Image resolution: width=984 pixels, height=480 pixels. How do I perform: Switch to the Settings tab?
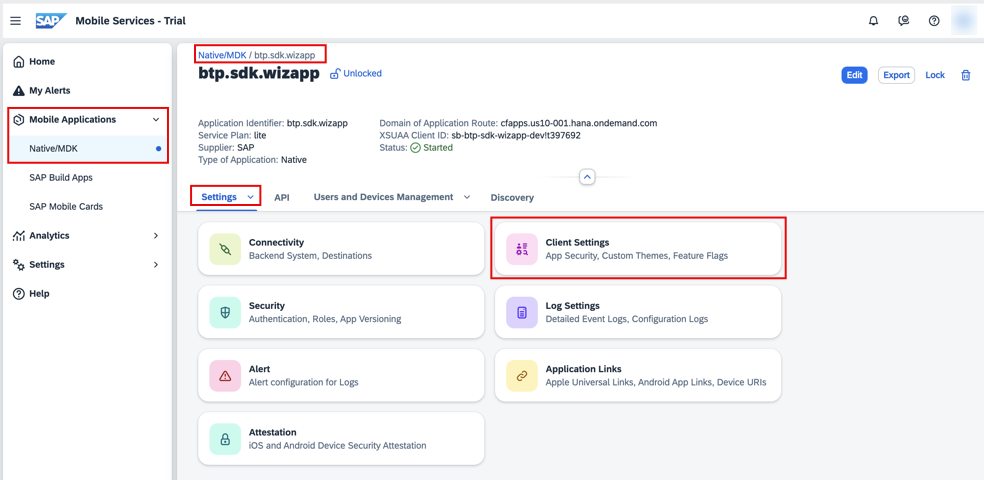coord(219,197)
